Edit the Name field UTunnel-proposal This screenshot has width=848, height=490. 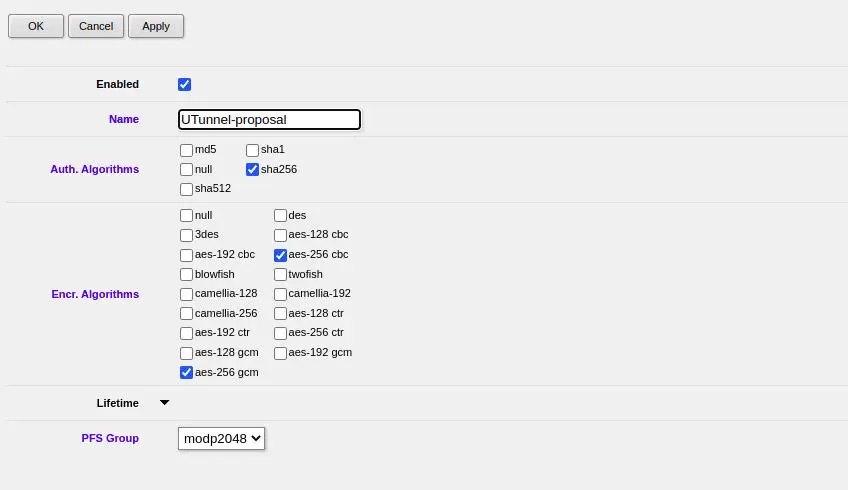tap(269, 120)
